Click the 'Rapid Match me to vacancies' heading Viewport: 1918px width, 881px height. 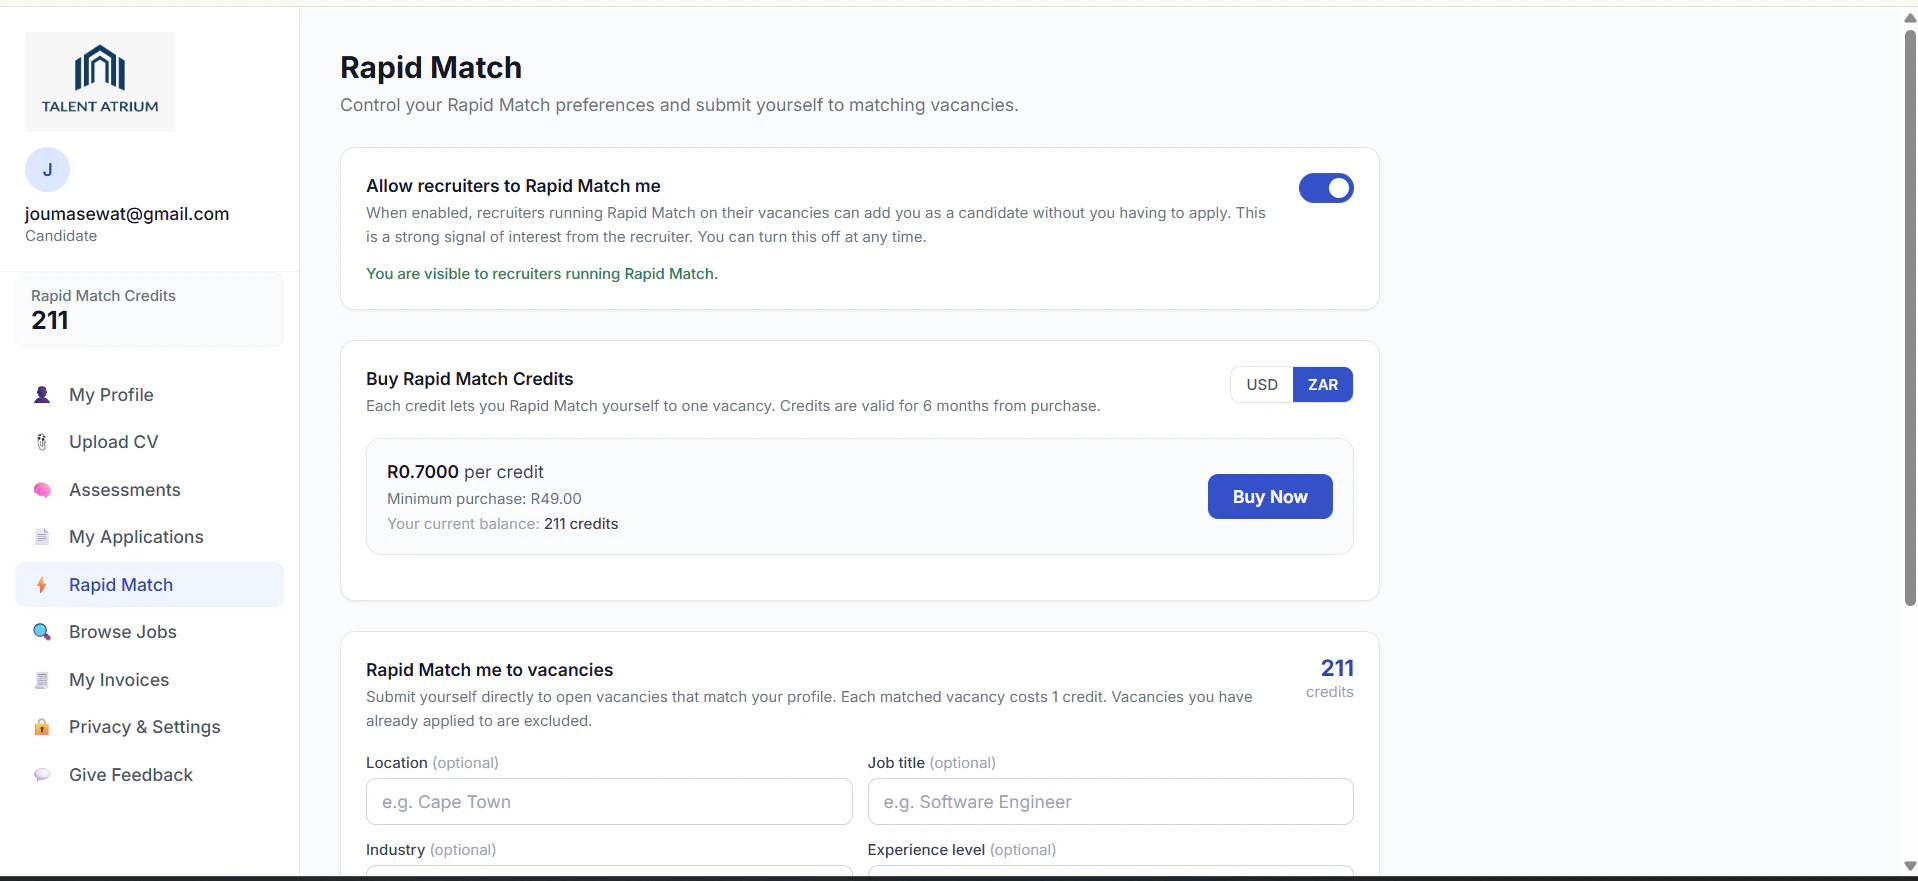click(x=489, y=670)
